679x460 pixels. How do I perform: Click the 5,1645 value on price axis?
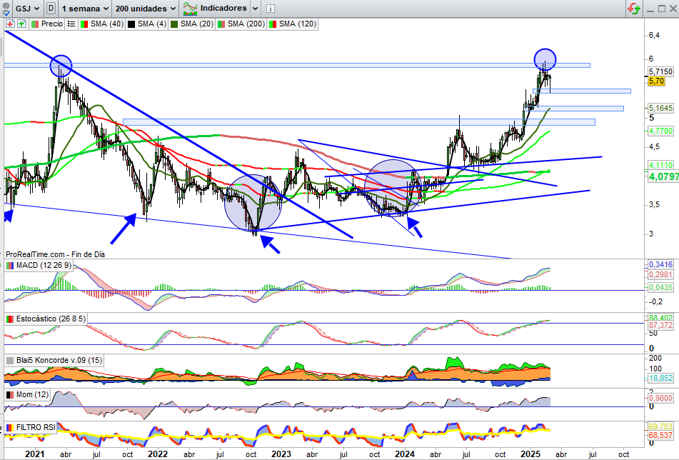coord(661,107)
